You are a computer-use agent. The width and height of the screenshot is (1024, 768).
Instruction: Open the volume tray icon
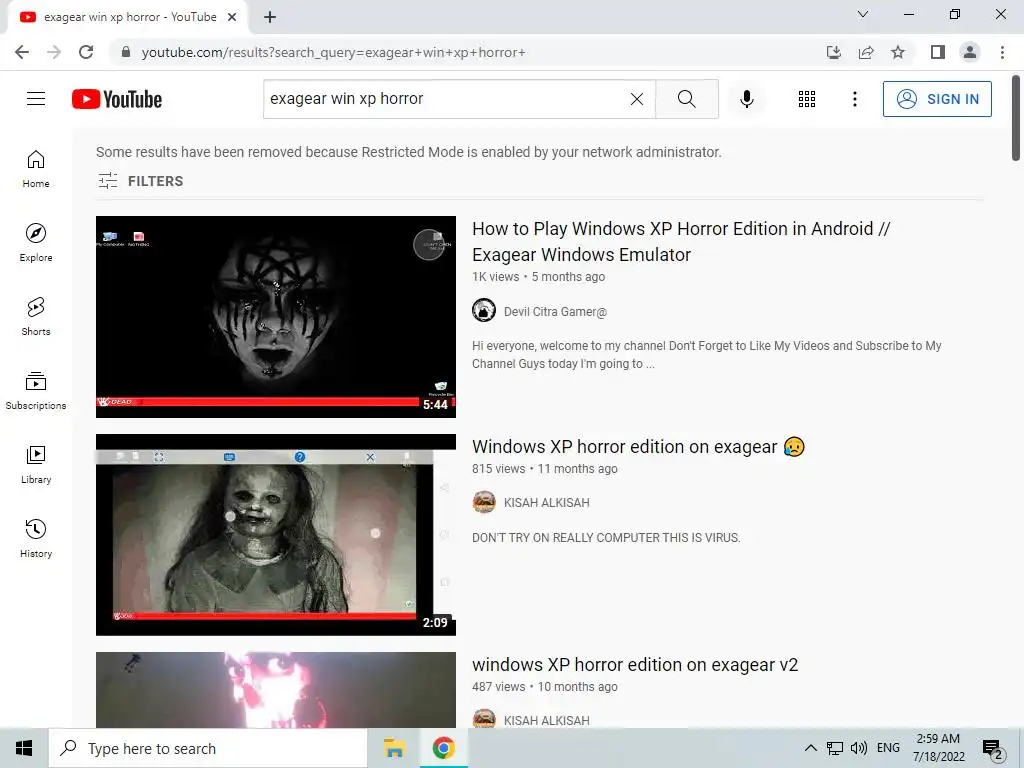click(x=859, y=748)
